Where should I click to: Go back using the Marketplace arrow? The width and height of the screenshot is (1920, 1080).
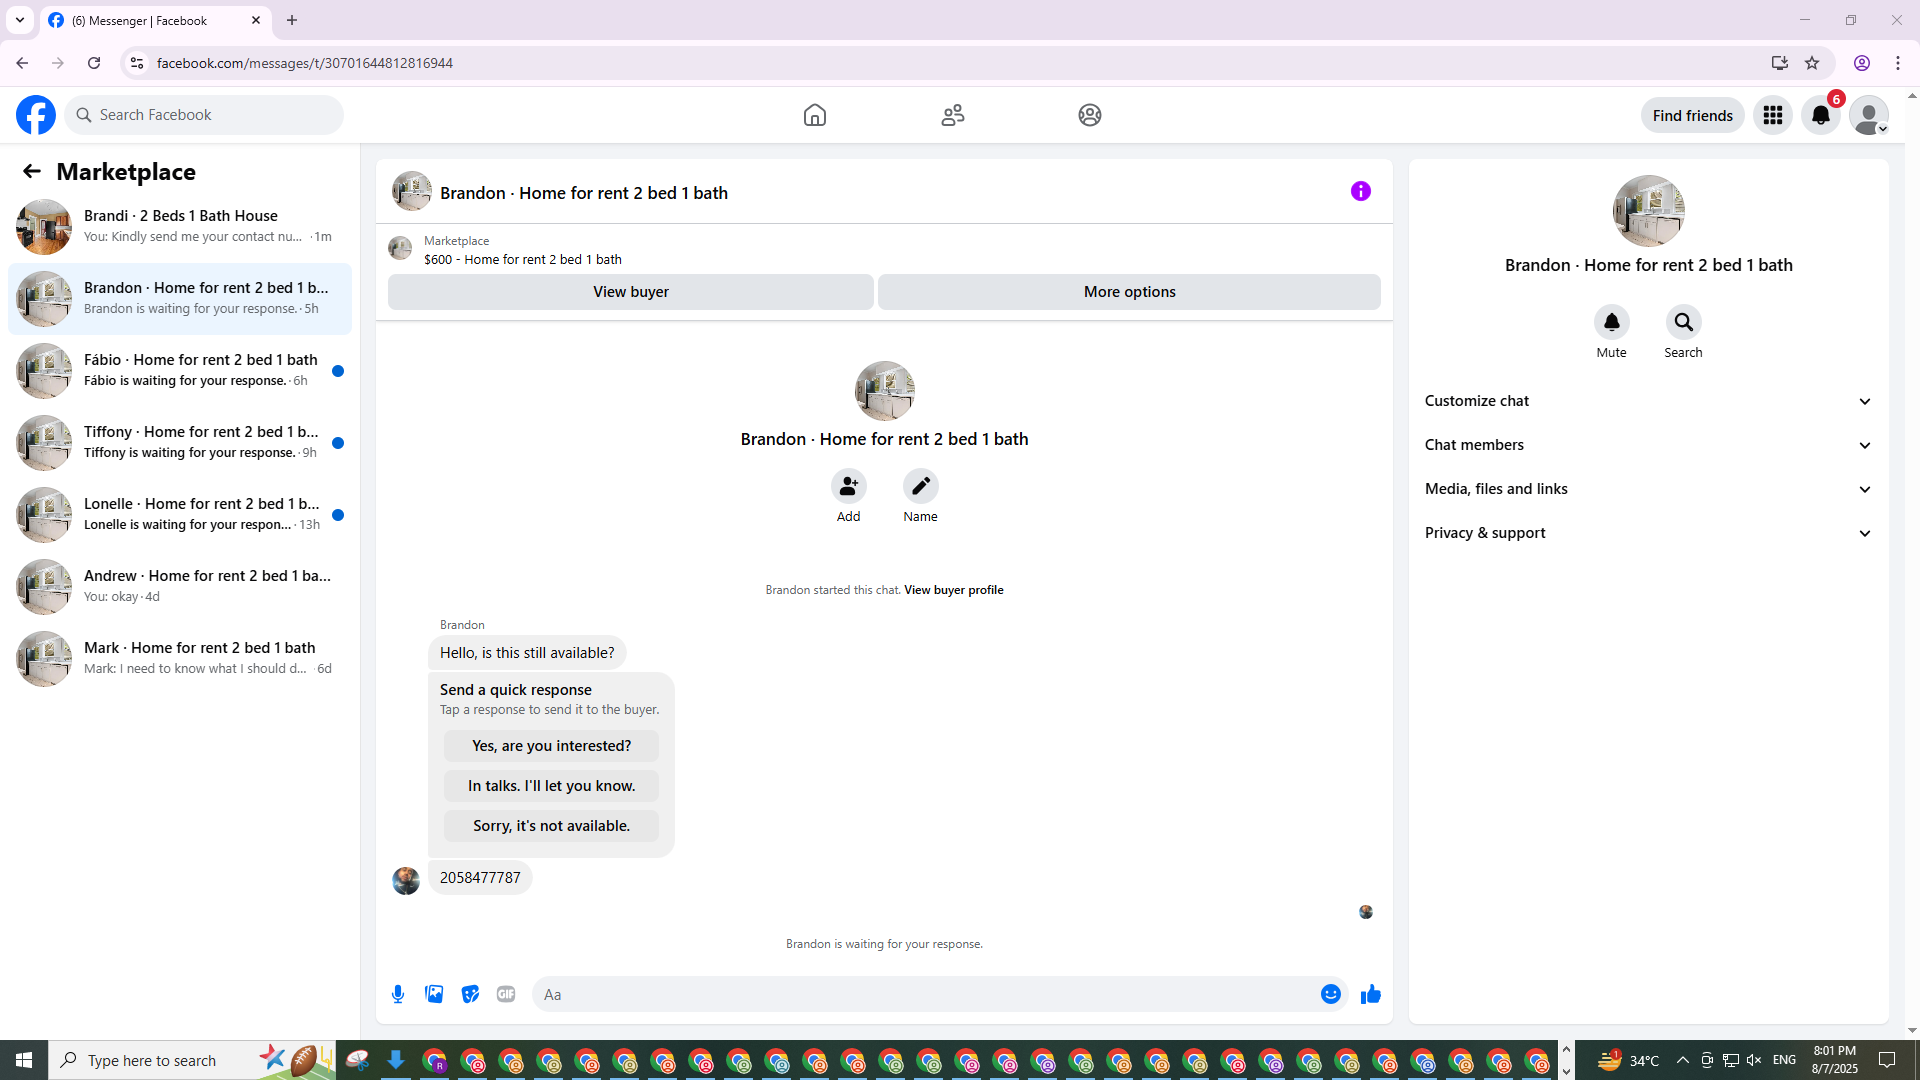(32, 172)
